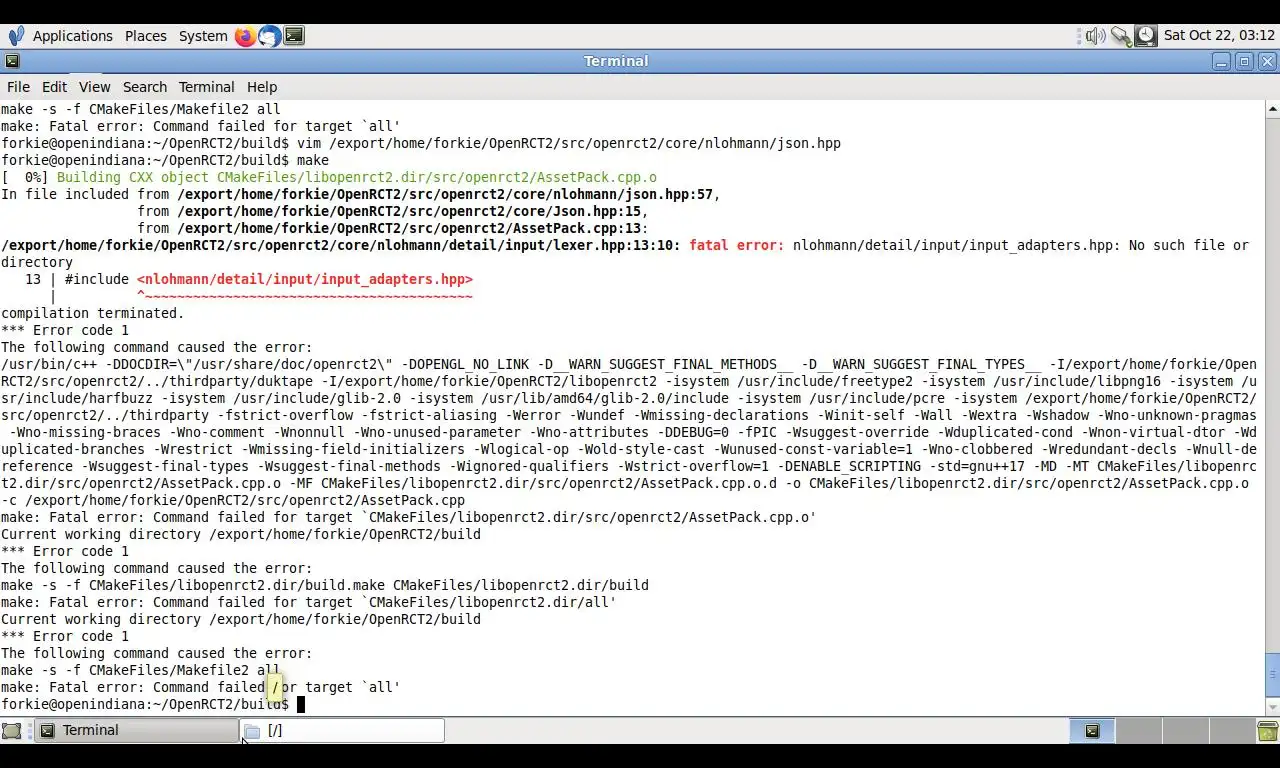The image size is (1280, 768).
Task: Launch Firefox from the top panel
Action: [245, 36]
